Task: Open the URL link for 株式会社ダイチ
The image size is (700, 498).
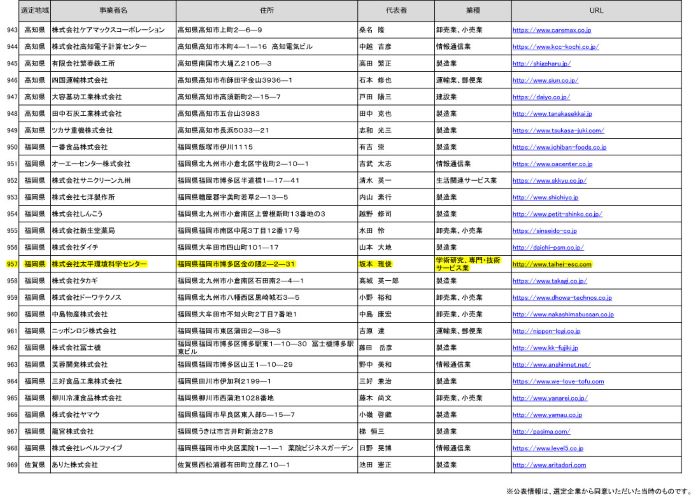Action: (548, 247)
